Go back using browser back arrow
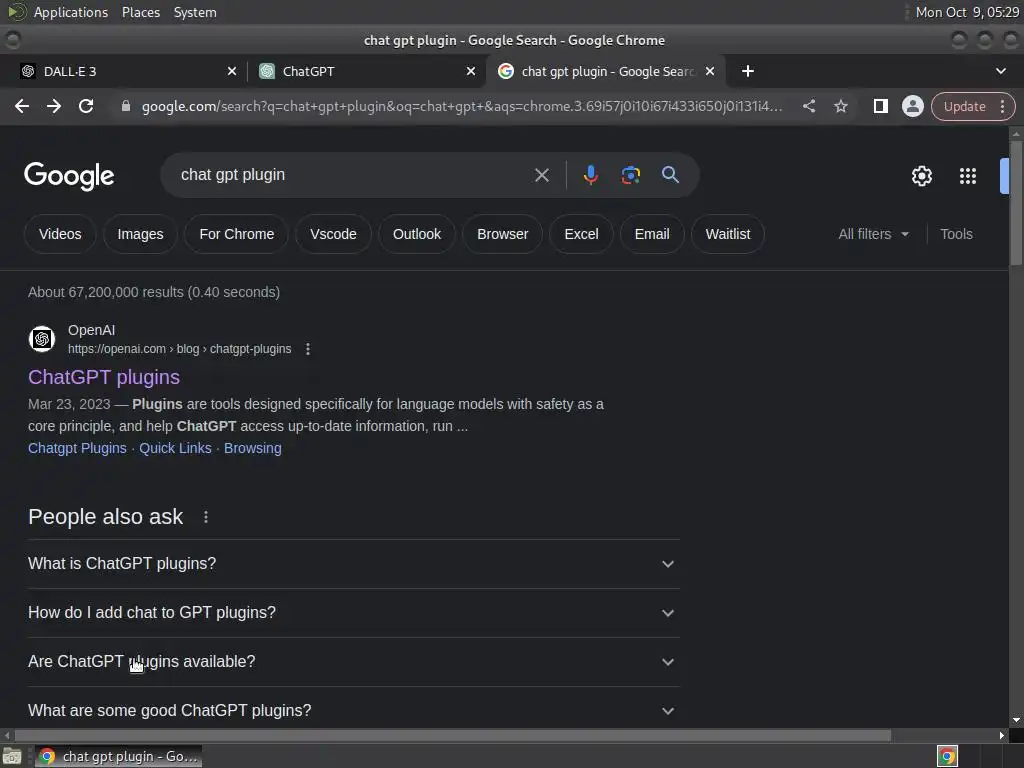 point(22,106)
